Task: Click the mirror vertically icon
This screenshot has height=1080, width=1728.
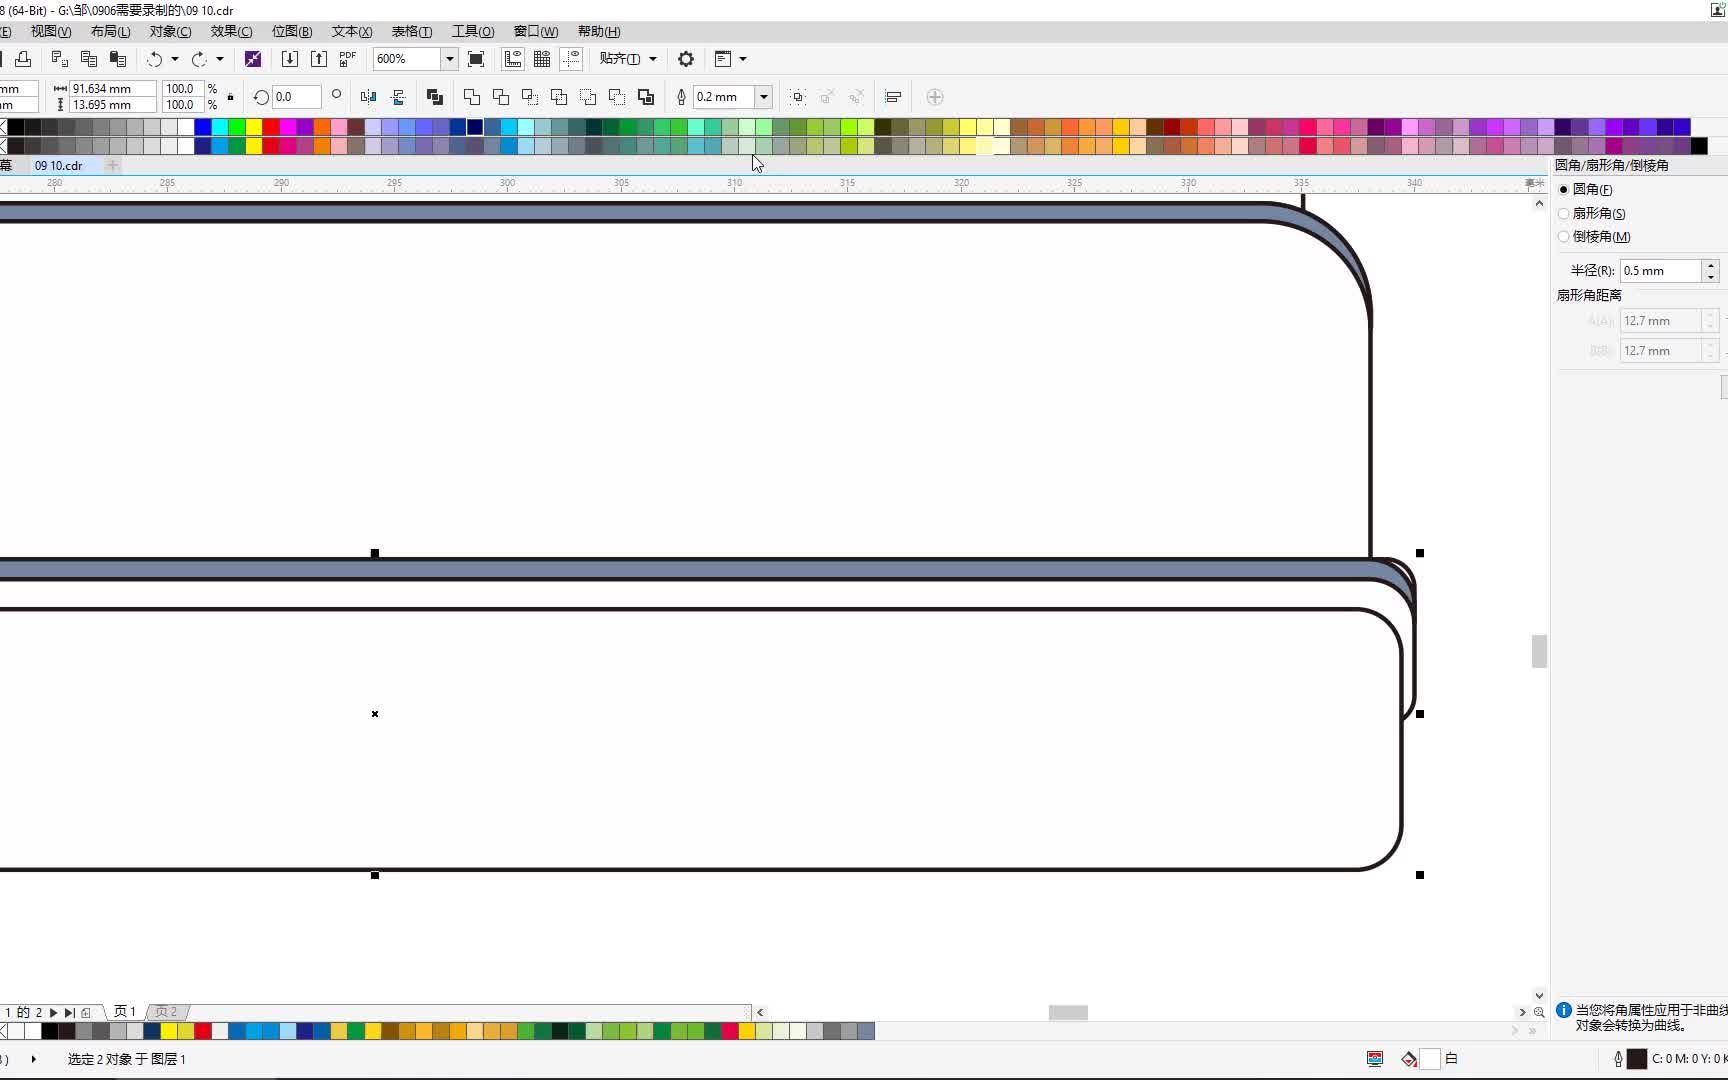Action: coord(398,97)
